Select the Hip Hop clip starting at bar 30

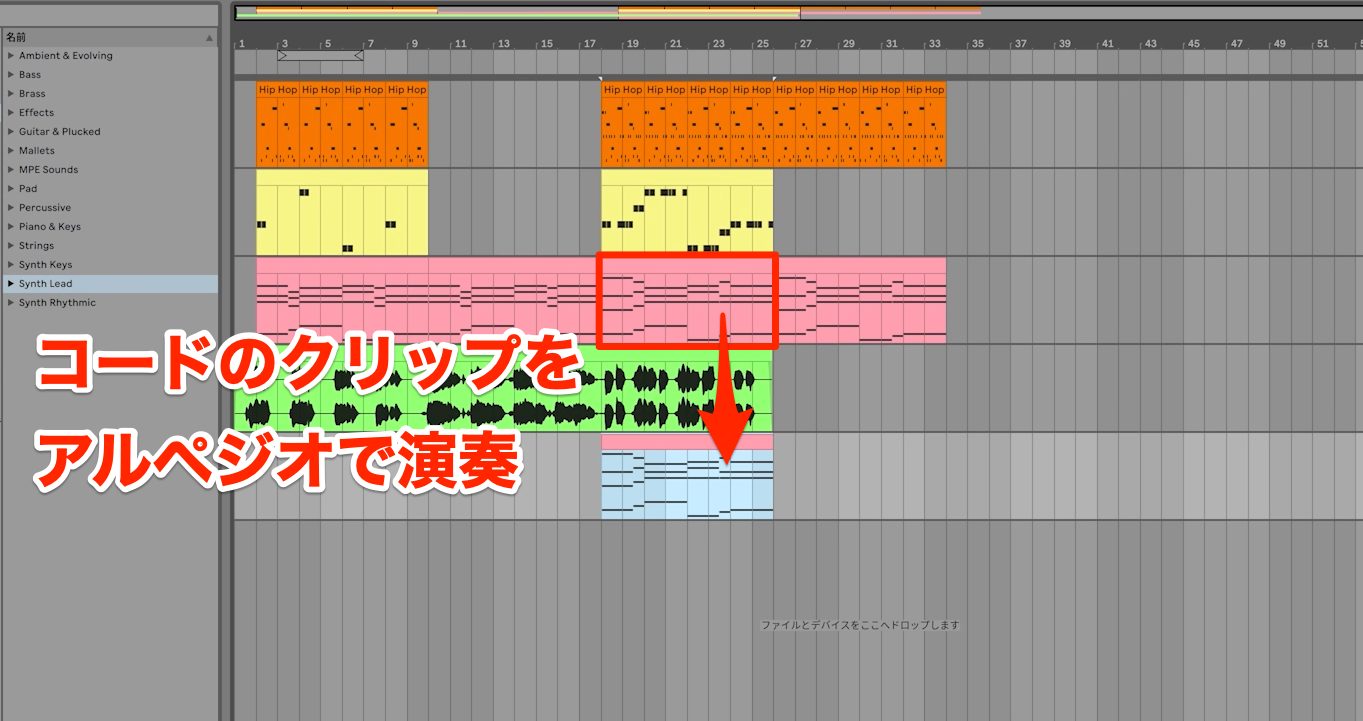tap(881, 124)
